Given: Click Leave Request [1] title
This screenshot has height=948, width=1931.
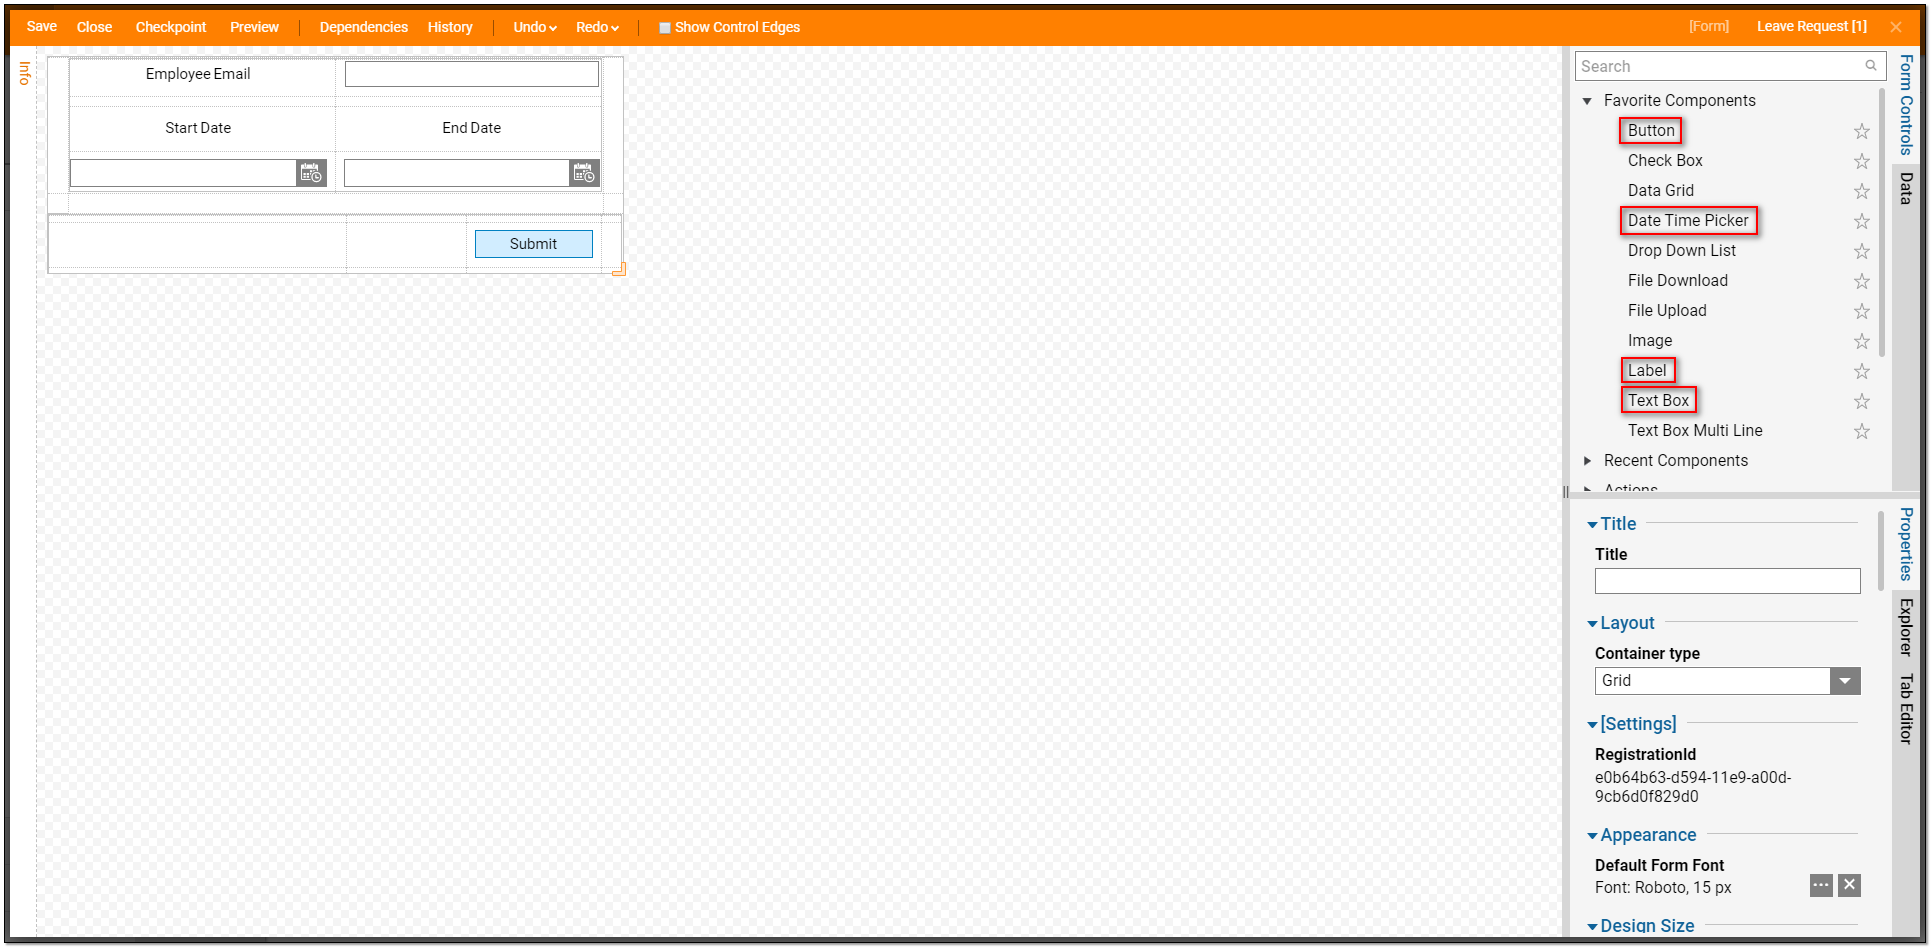Looking at the screenshot, I should point(1811,27).
